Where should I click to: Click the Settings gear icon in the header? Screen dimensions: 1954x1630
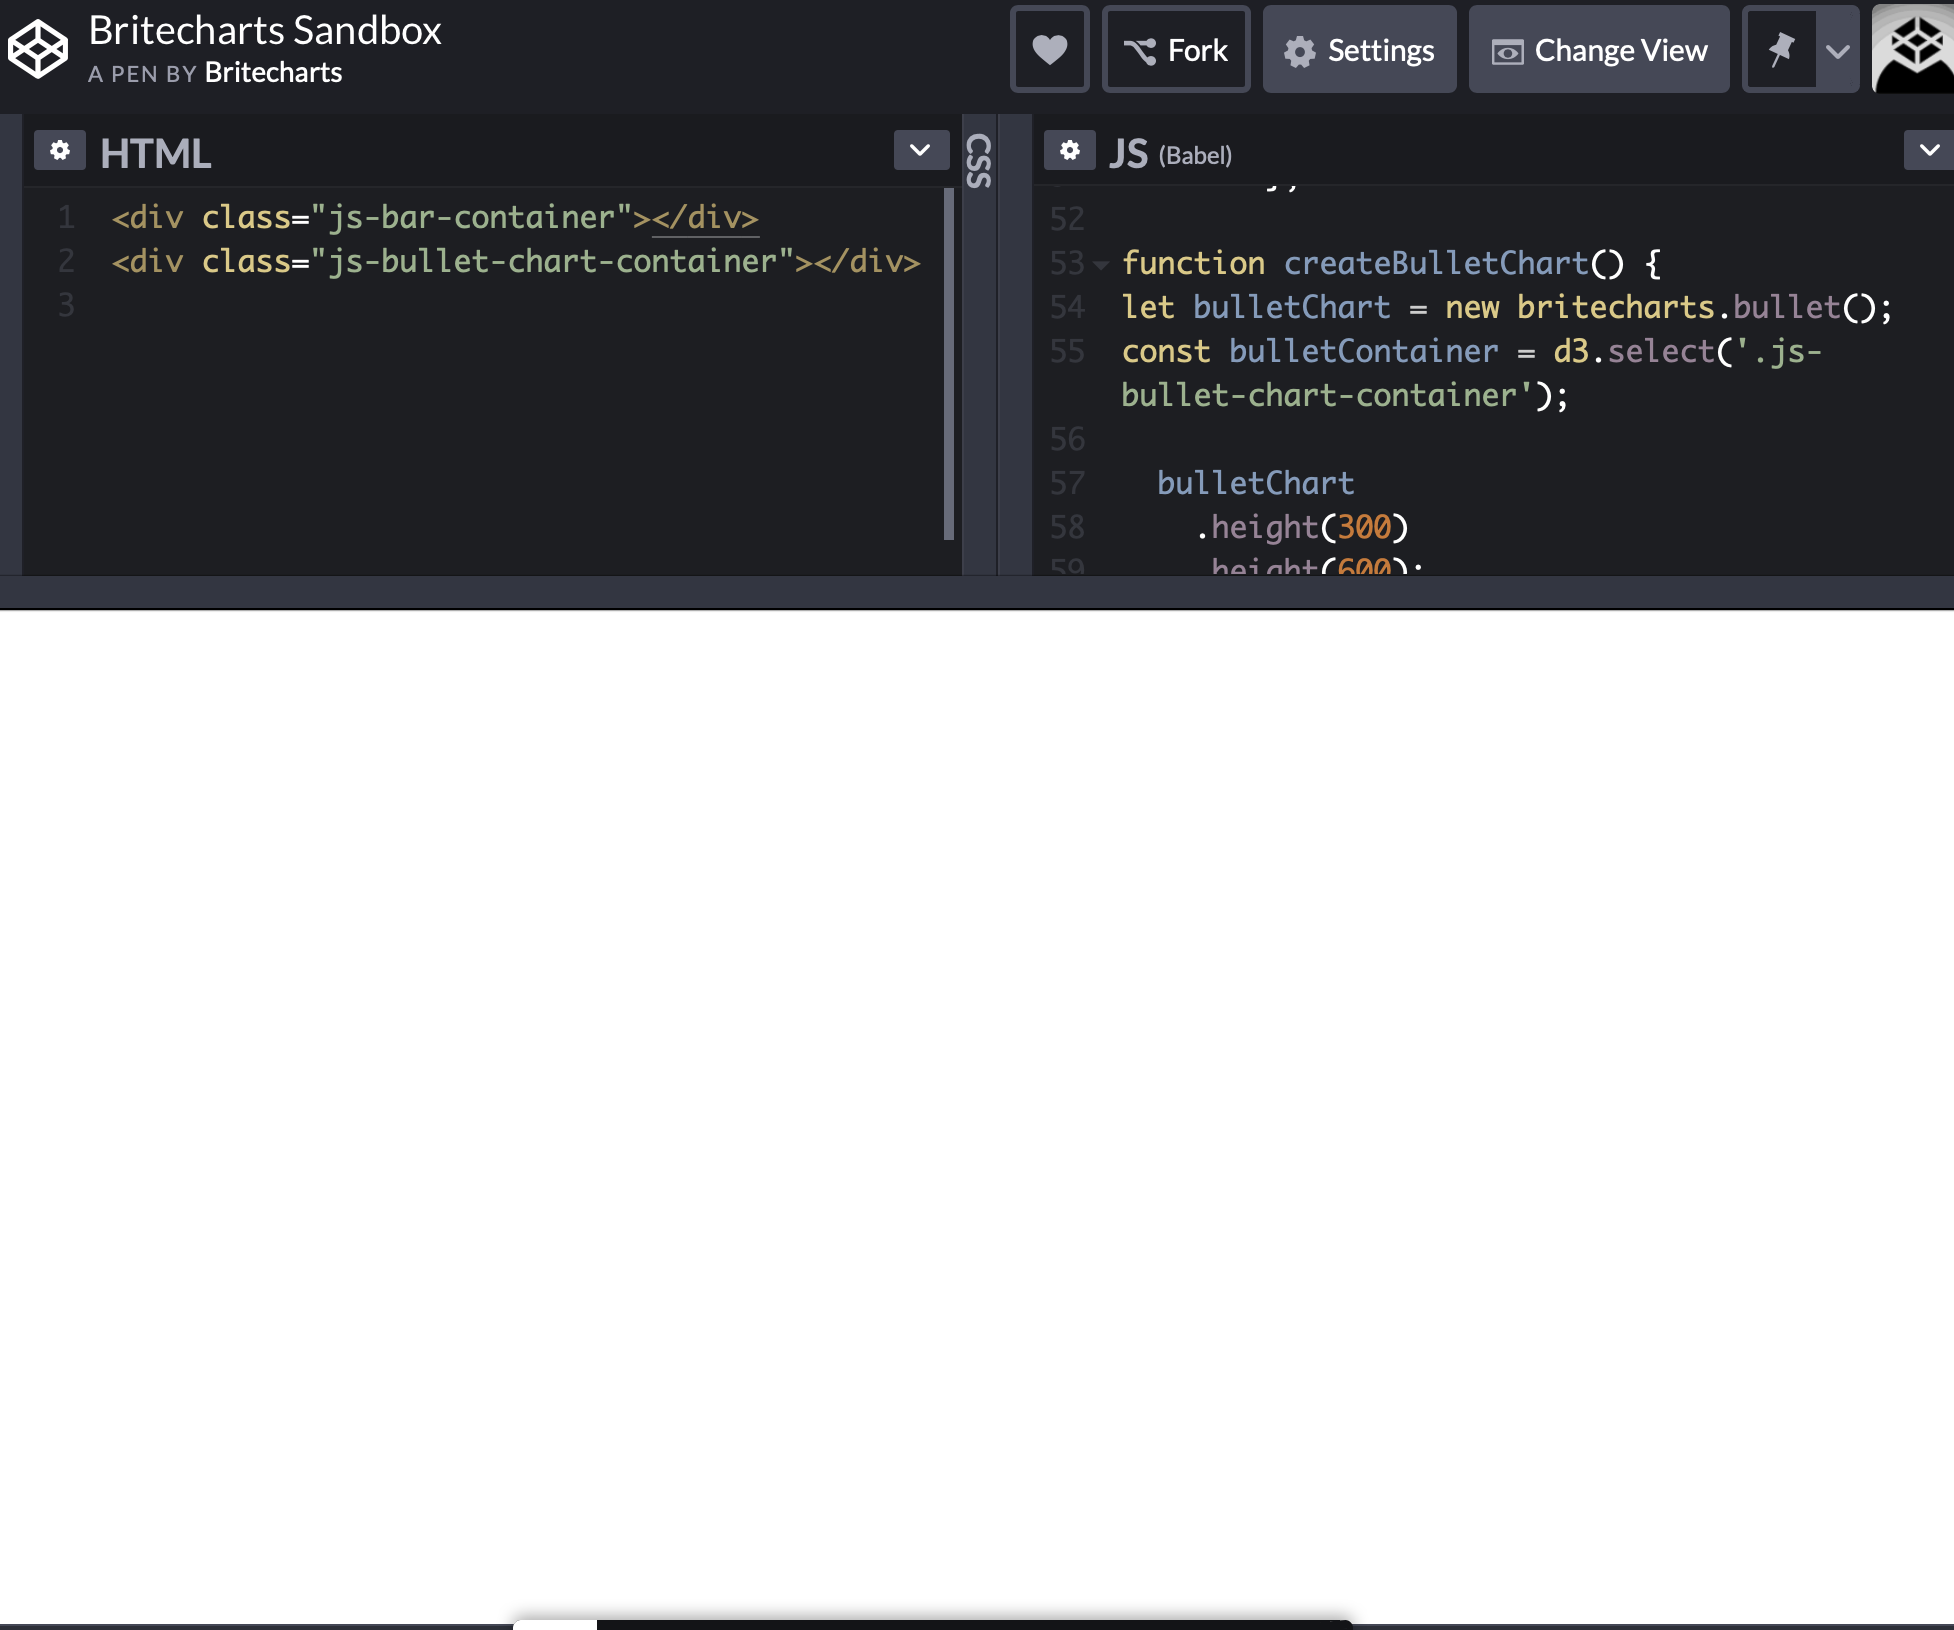point(1300,50)
